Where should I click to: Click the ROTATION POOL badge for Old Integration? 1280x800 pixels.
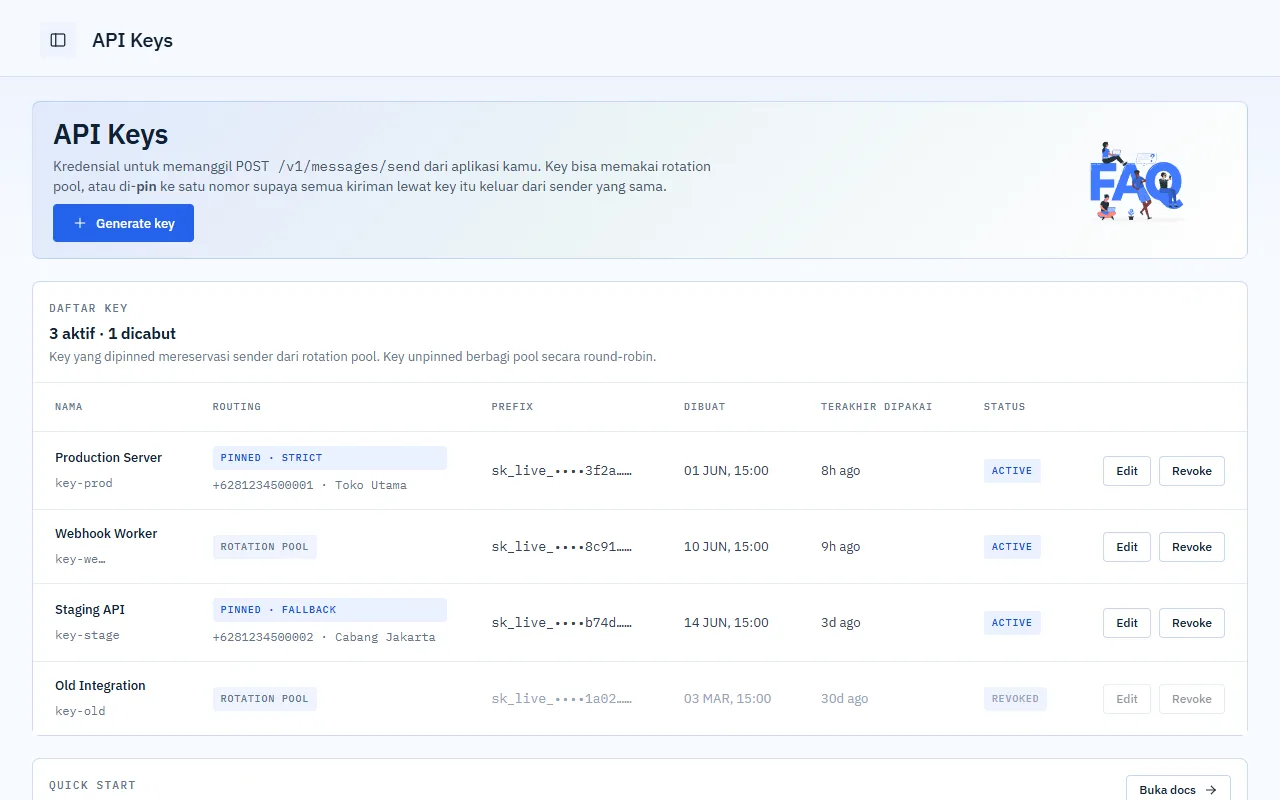265,699
